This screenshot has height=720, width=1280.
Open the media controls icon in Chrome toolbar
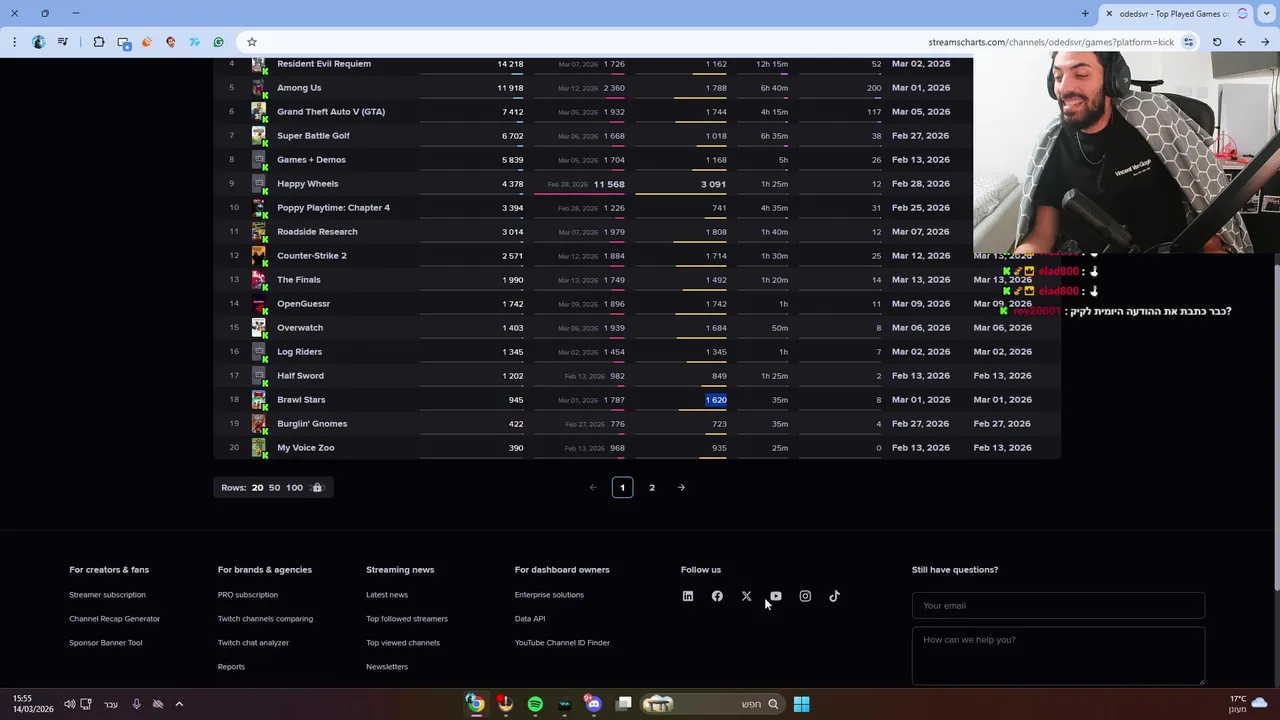(63, 42)
